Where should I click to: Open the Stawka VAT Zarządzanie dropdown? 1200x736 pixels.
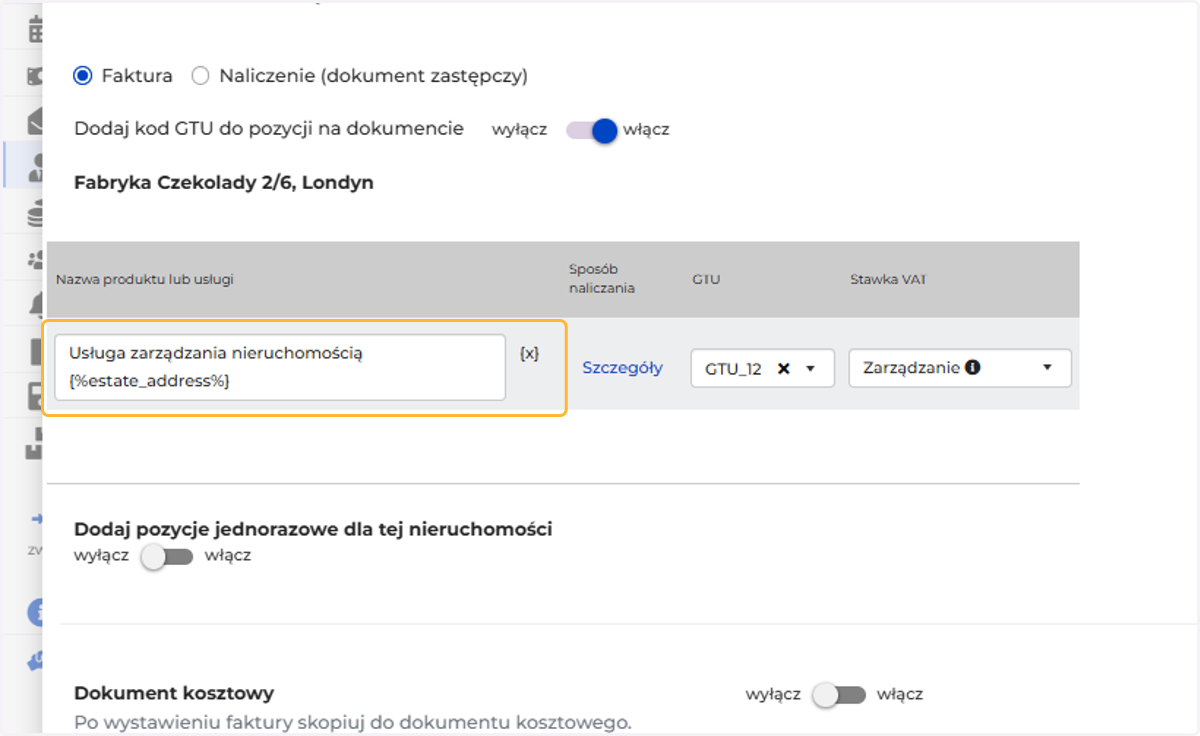[960, 368]
